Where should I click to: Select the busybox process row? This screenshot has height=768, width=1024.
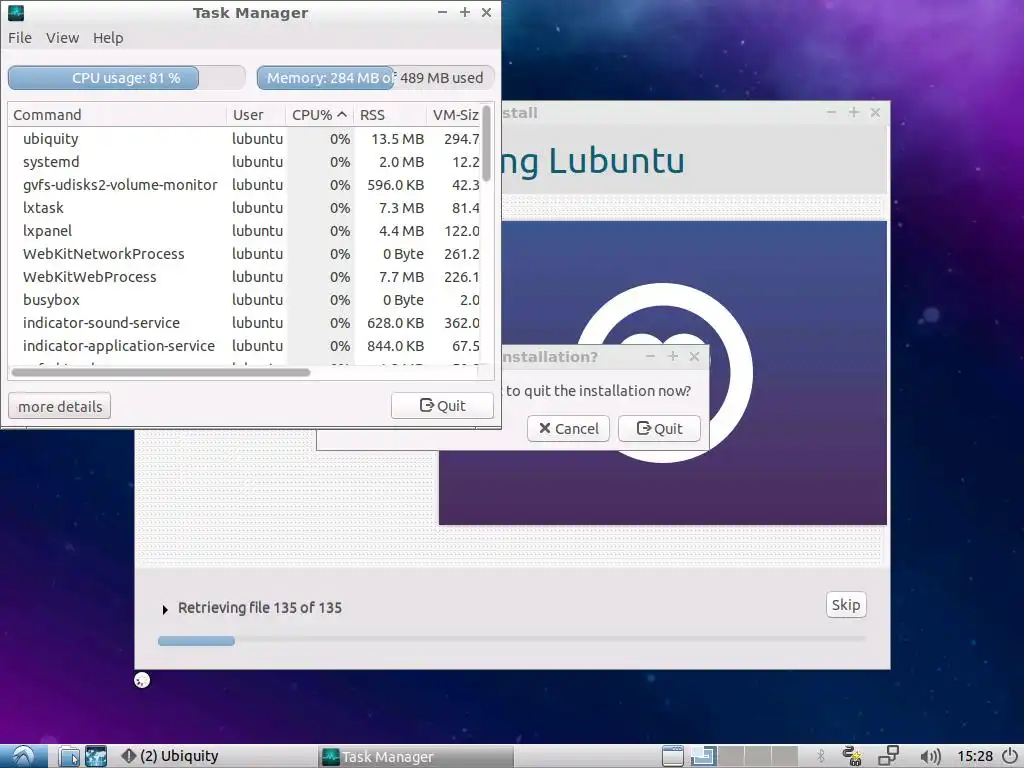(x=245, y=300)
